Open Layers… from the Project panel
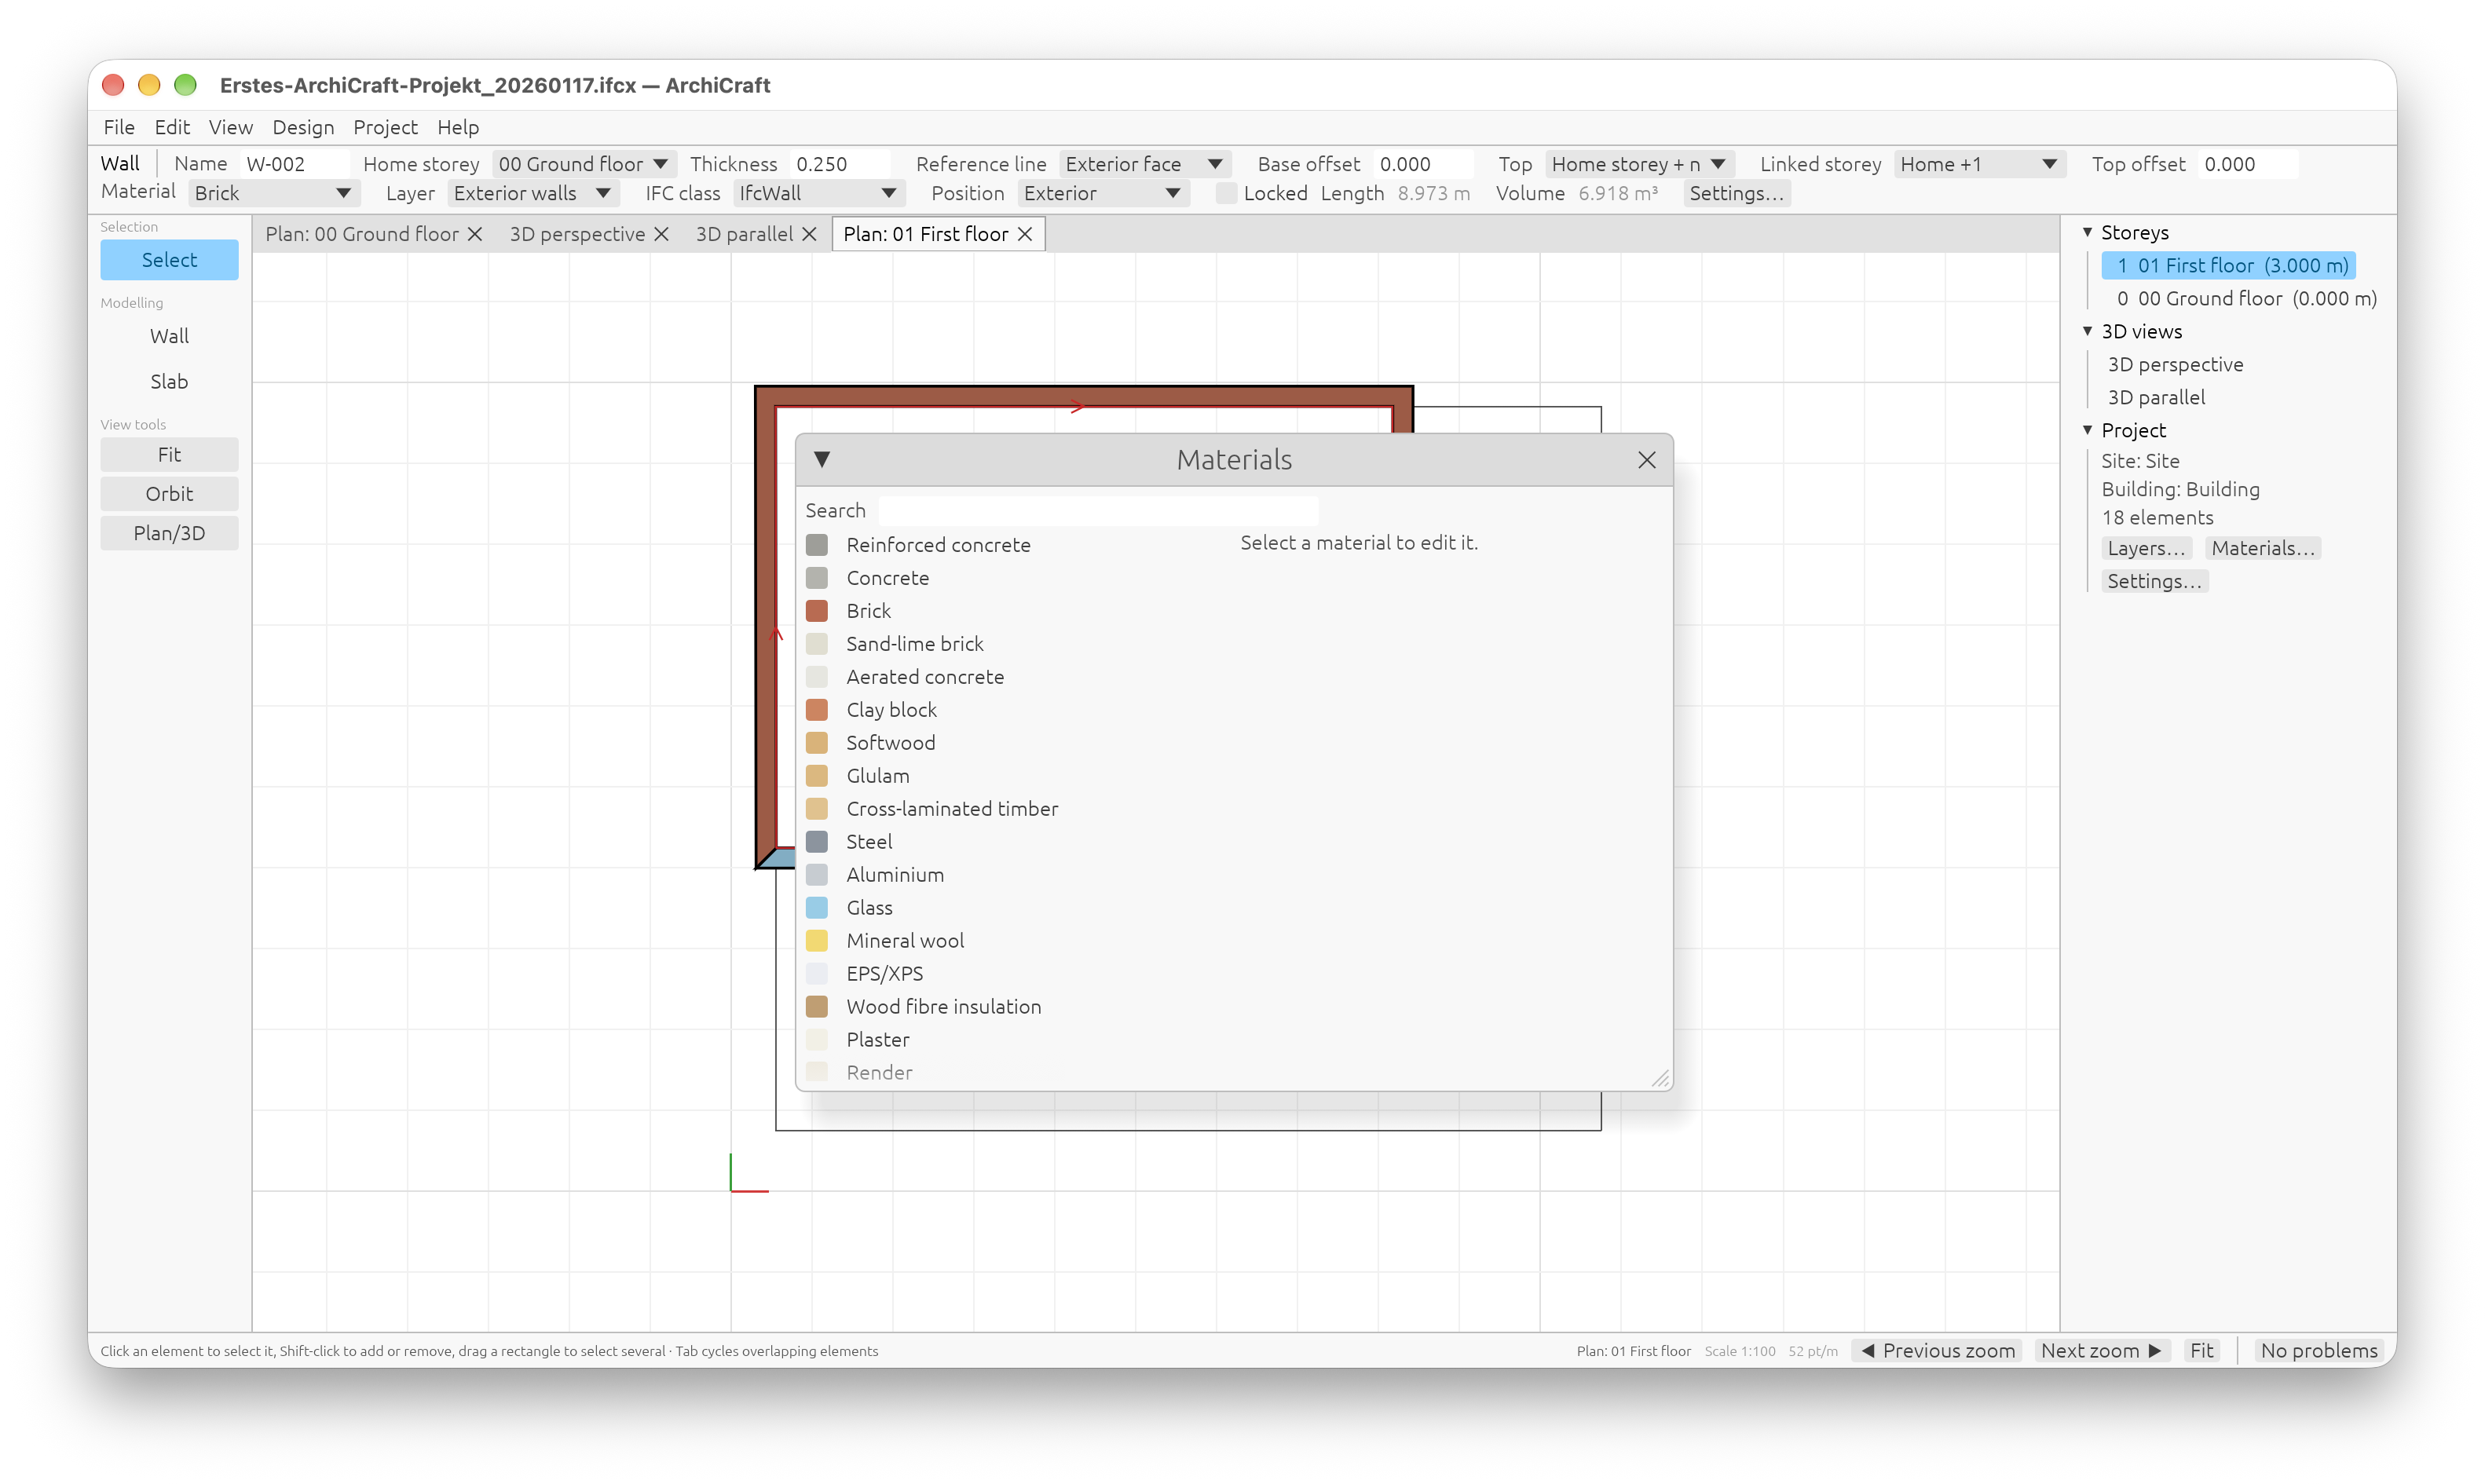2485x1484 pixels. pos(2146,549)
